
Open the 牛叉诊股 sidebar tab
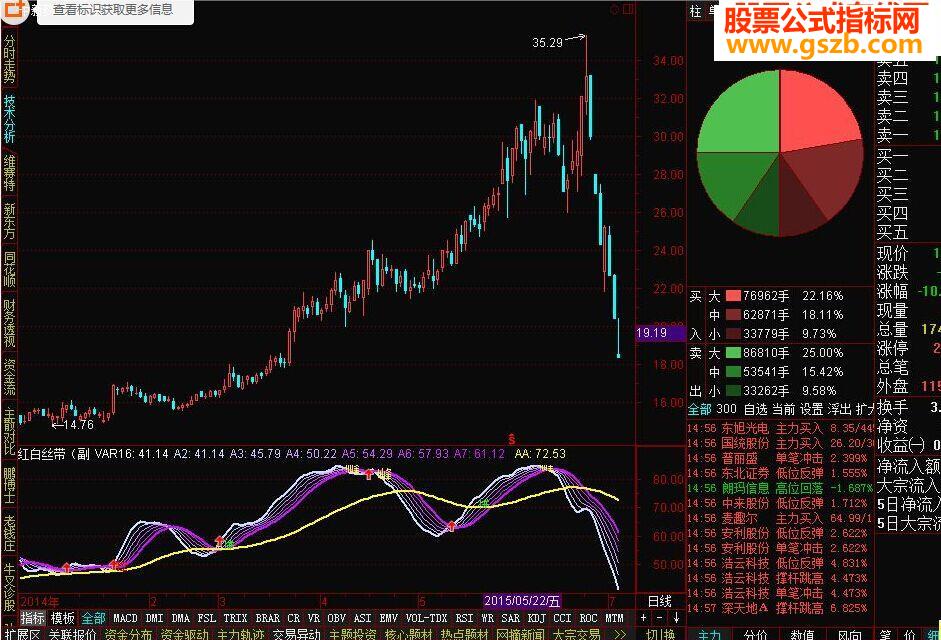(x=9, y=587)
